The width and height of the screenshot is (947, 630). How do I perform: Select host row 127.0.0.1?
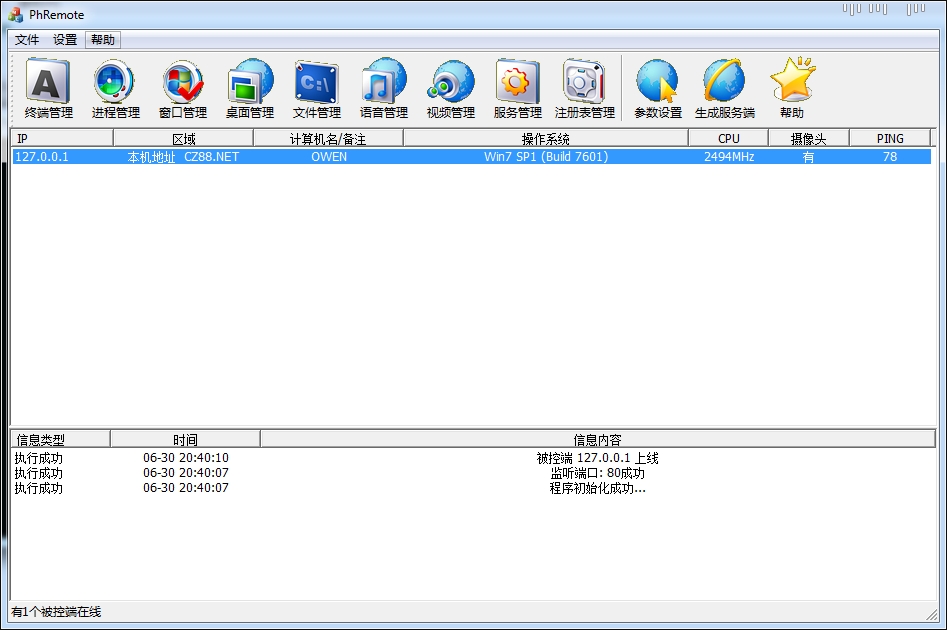(472, 156)
